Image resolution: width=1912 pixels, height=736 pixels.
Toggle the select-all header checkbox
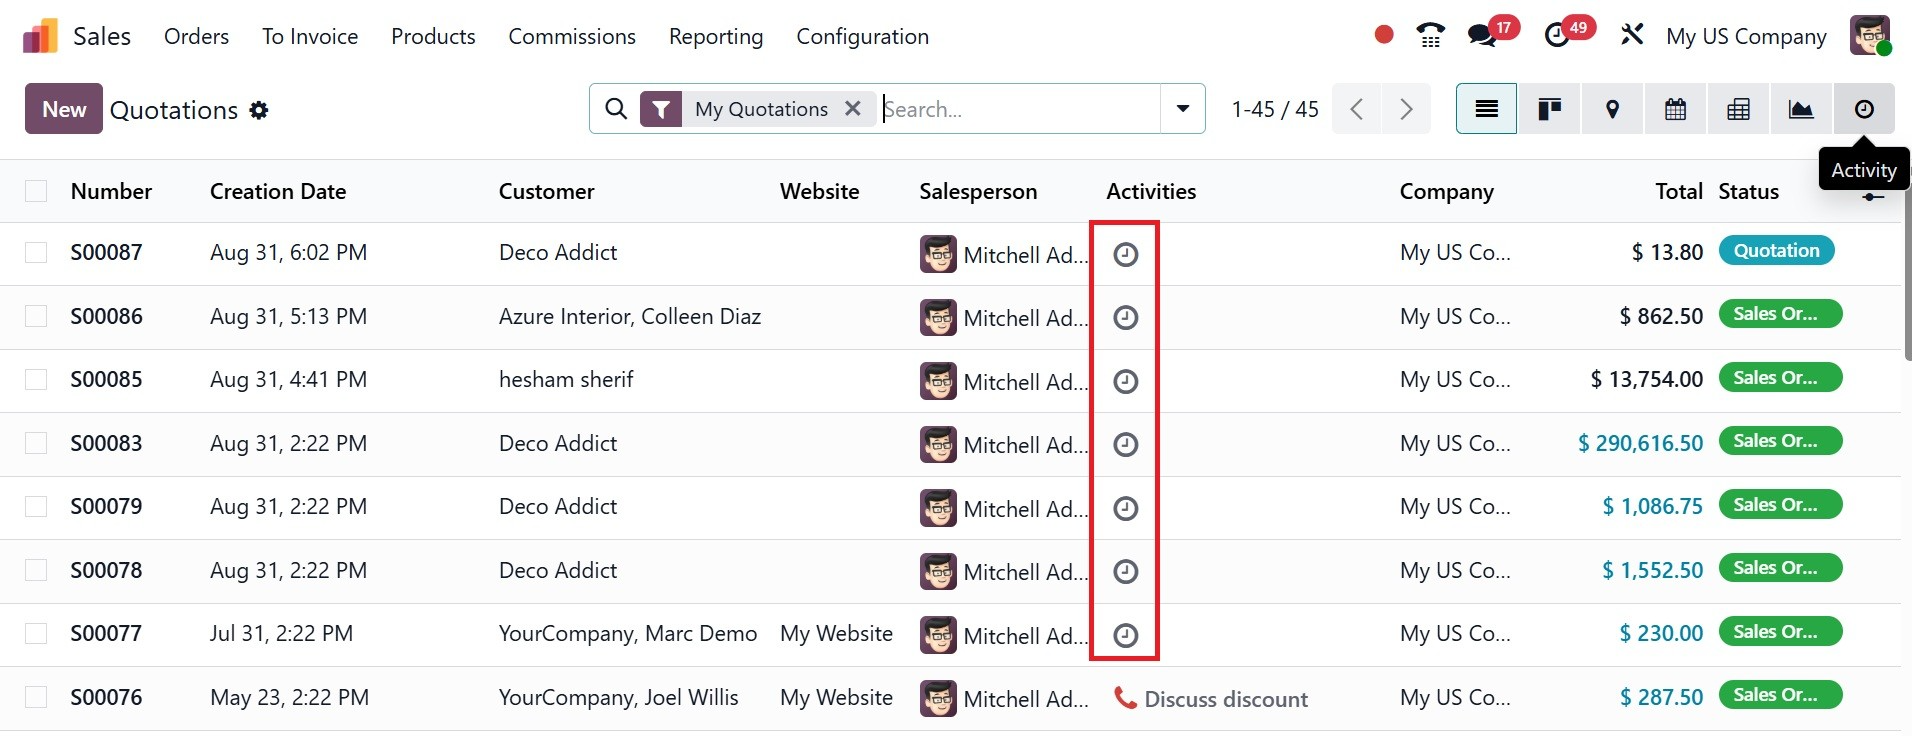[x=36, y=191]
